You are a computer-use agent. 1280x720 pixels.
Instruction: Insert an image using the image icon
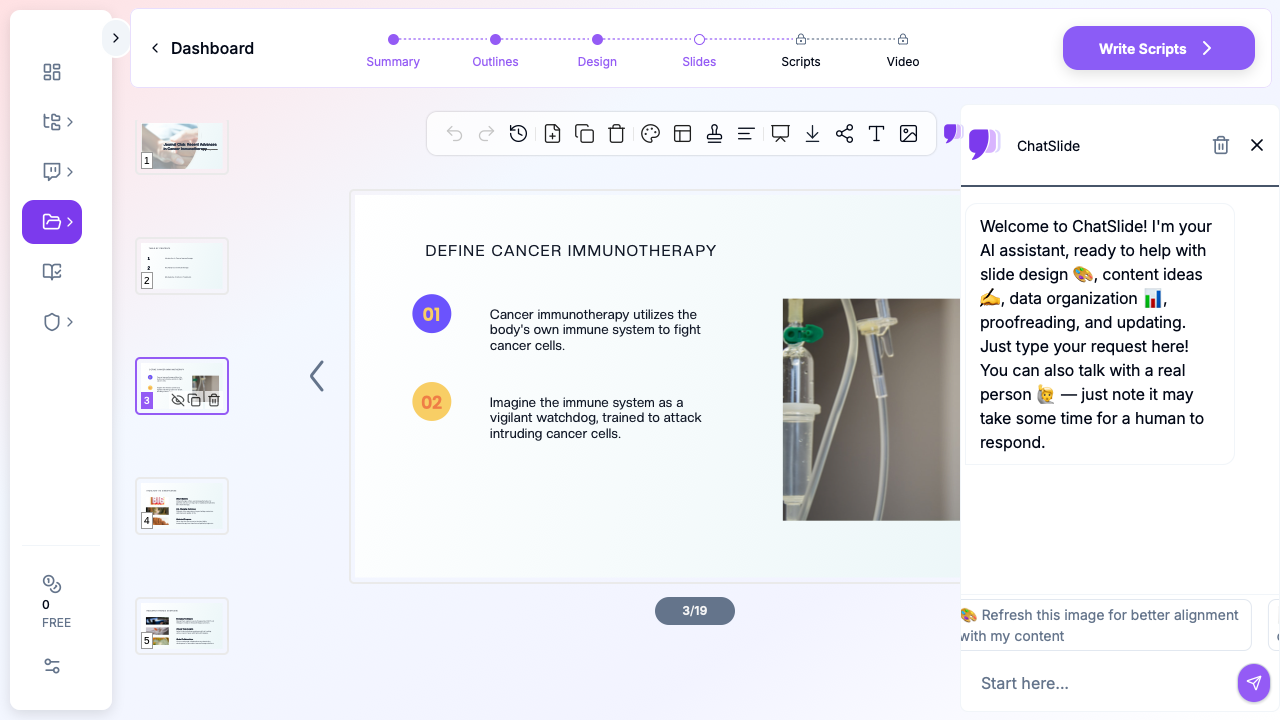coord(908,133)
